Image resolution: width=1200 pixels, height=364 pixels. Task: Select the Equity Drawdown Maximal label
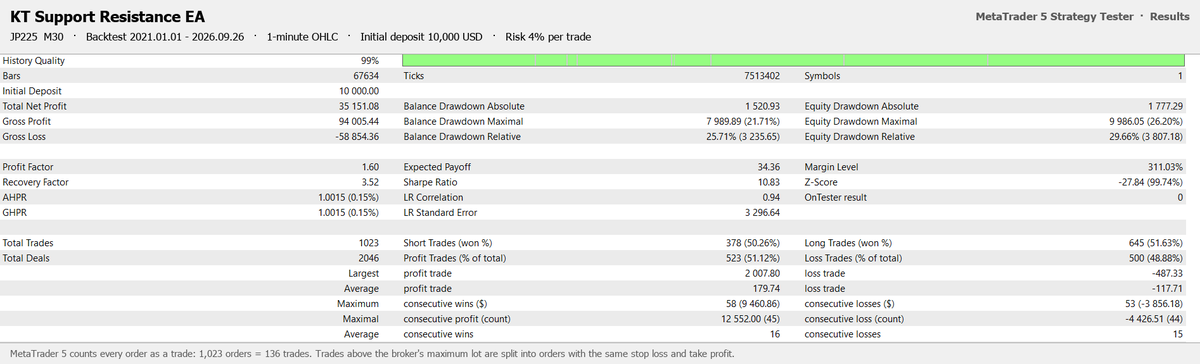pyautogui.click(x=861, y=121)
